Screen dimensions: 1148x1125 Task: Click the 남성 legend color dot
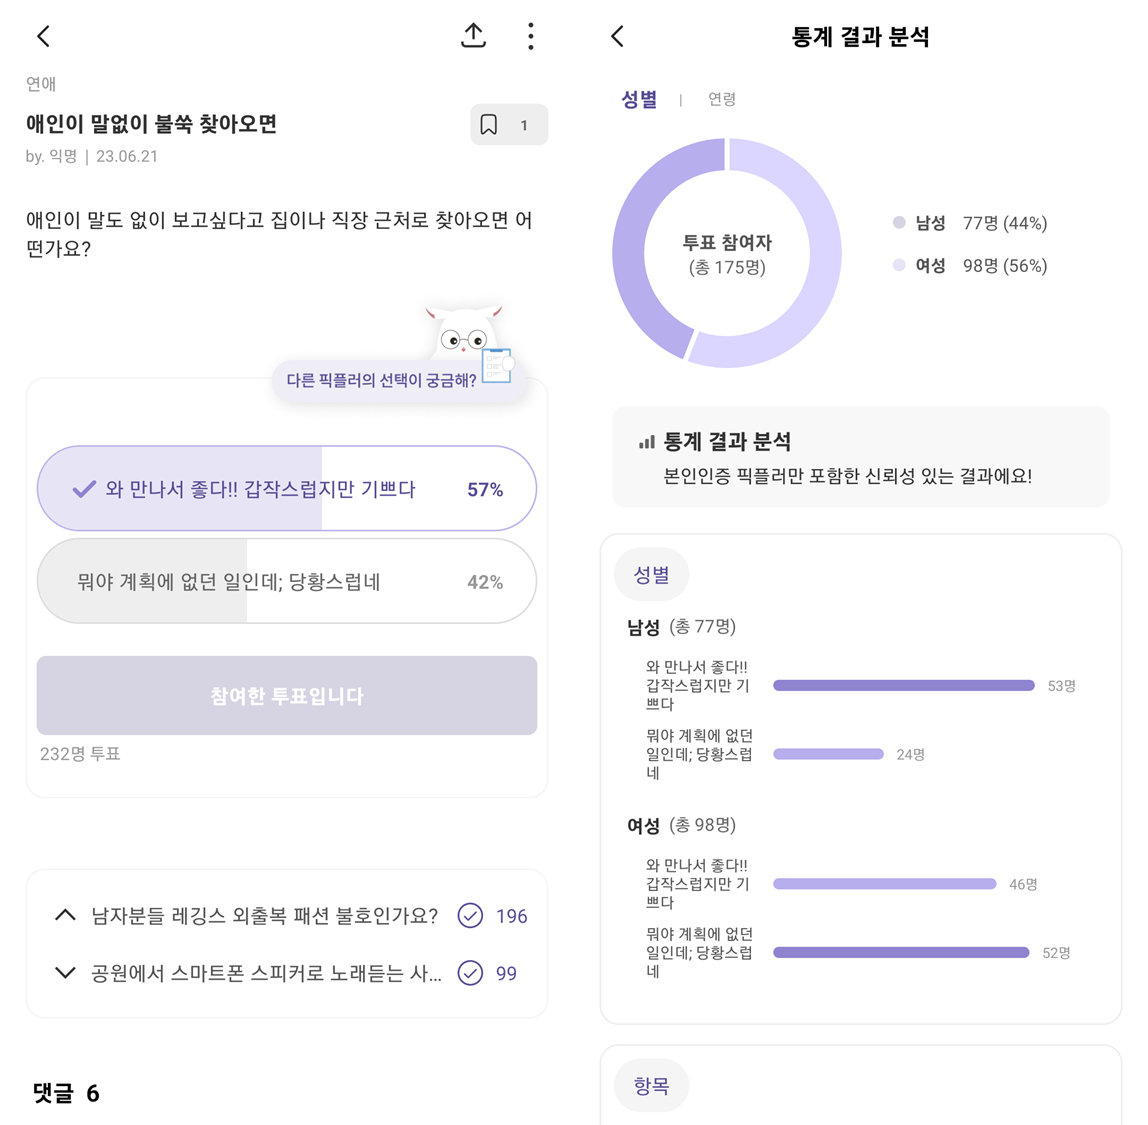click(899, 223)
